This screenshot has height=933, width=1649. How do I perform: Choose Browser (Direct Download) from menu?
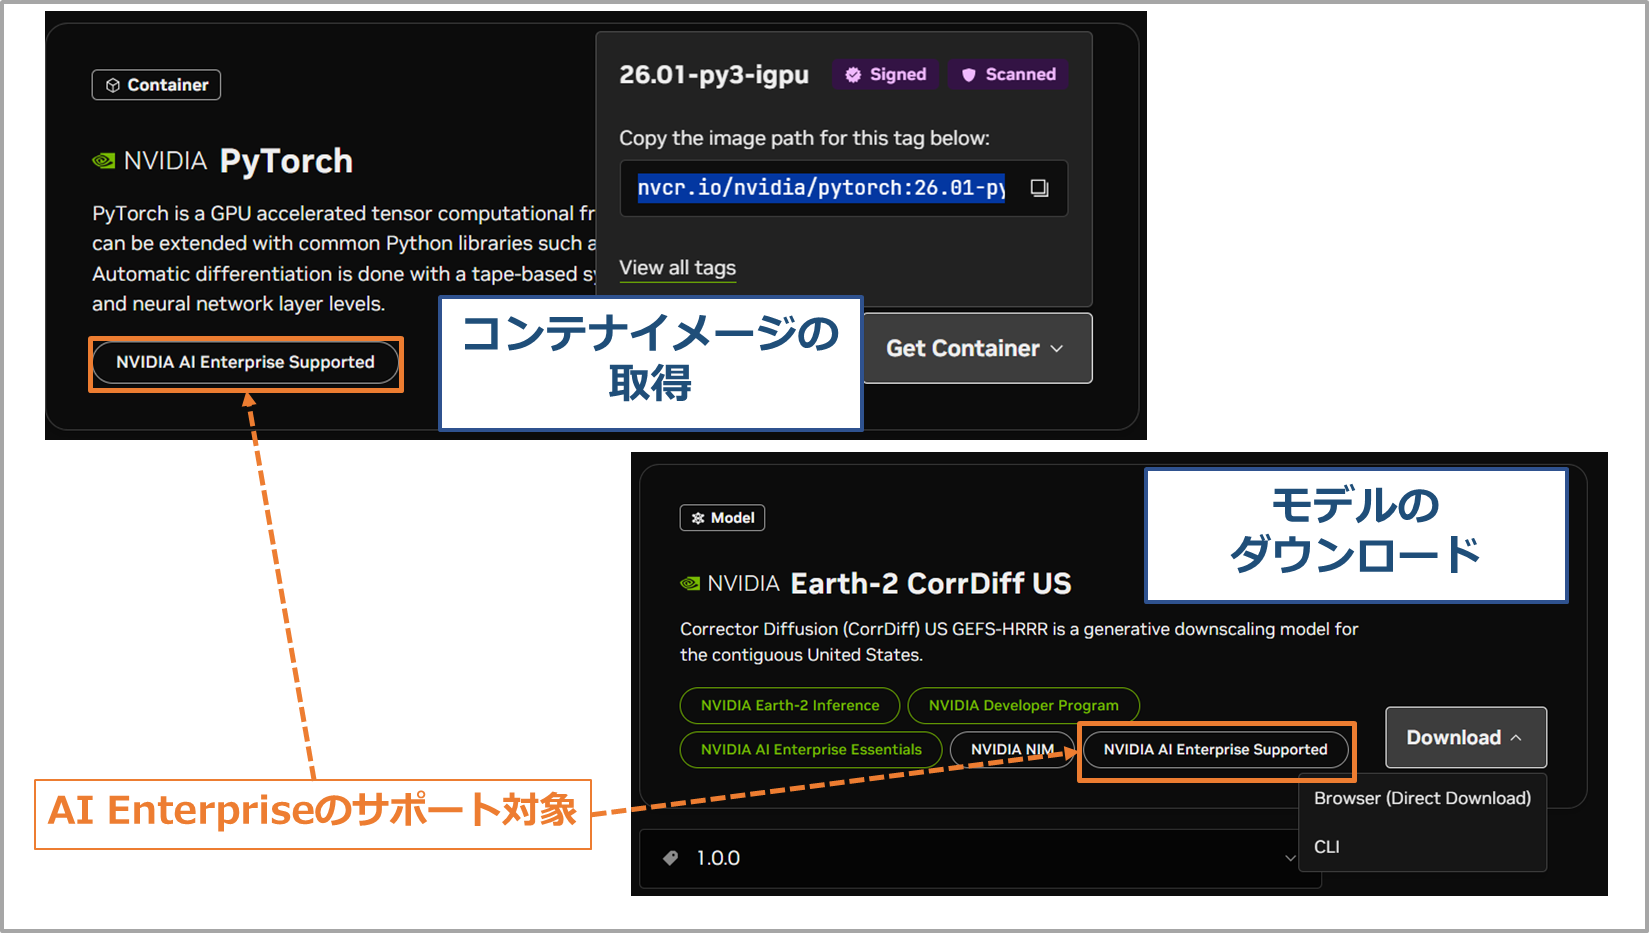[1421, 798]
